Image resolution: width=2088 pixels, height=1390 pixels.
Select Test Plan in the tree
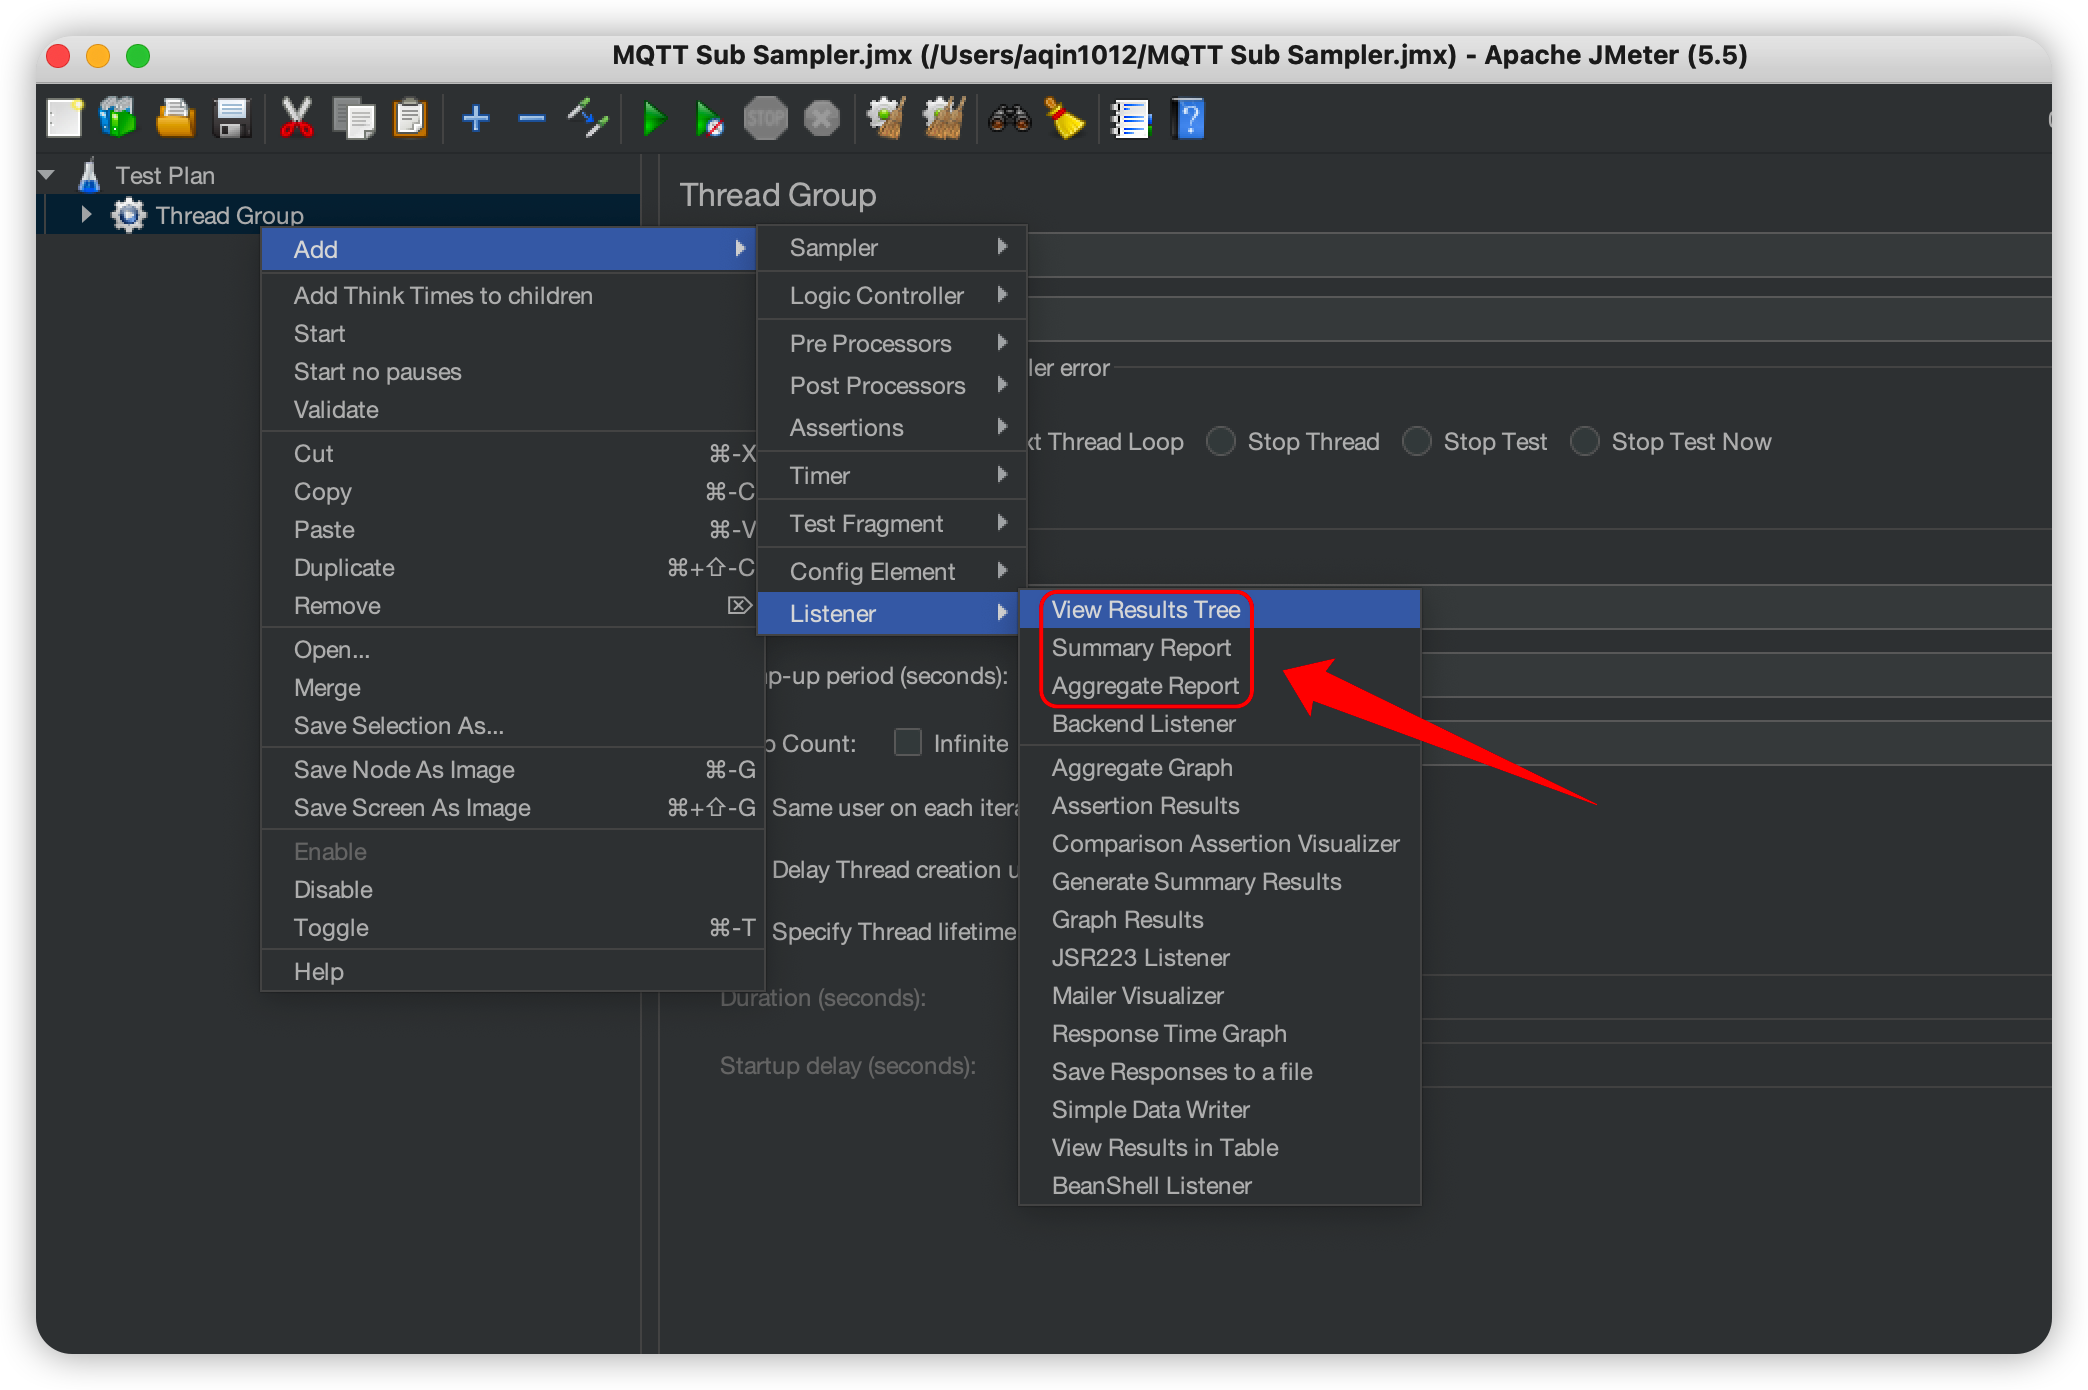164,176
